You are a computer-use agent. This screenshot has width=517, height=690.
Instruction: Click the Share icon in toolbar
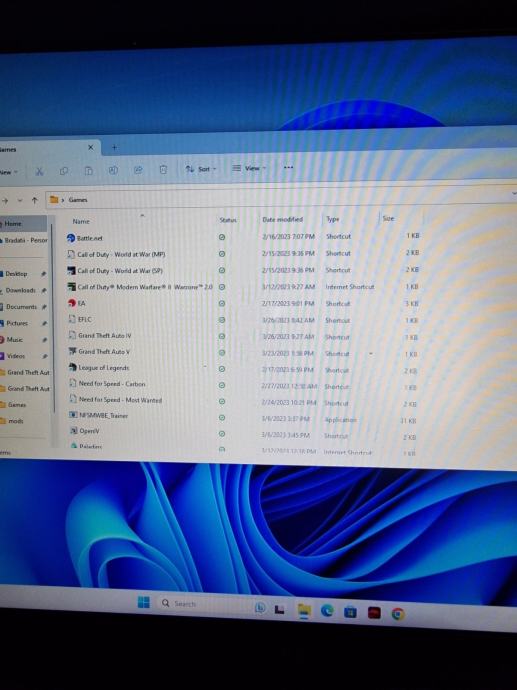[138, 170]
